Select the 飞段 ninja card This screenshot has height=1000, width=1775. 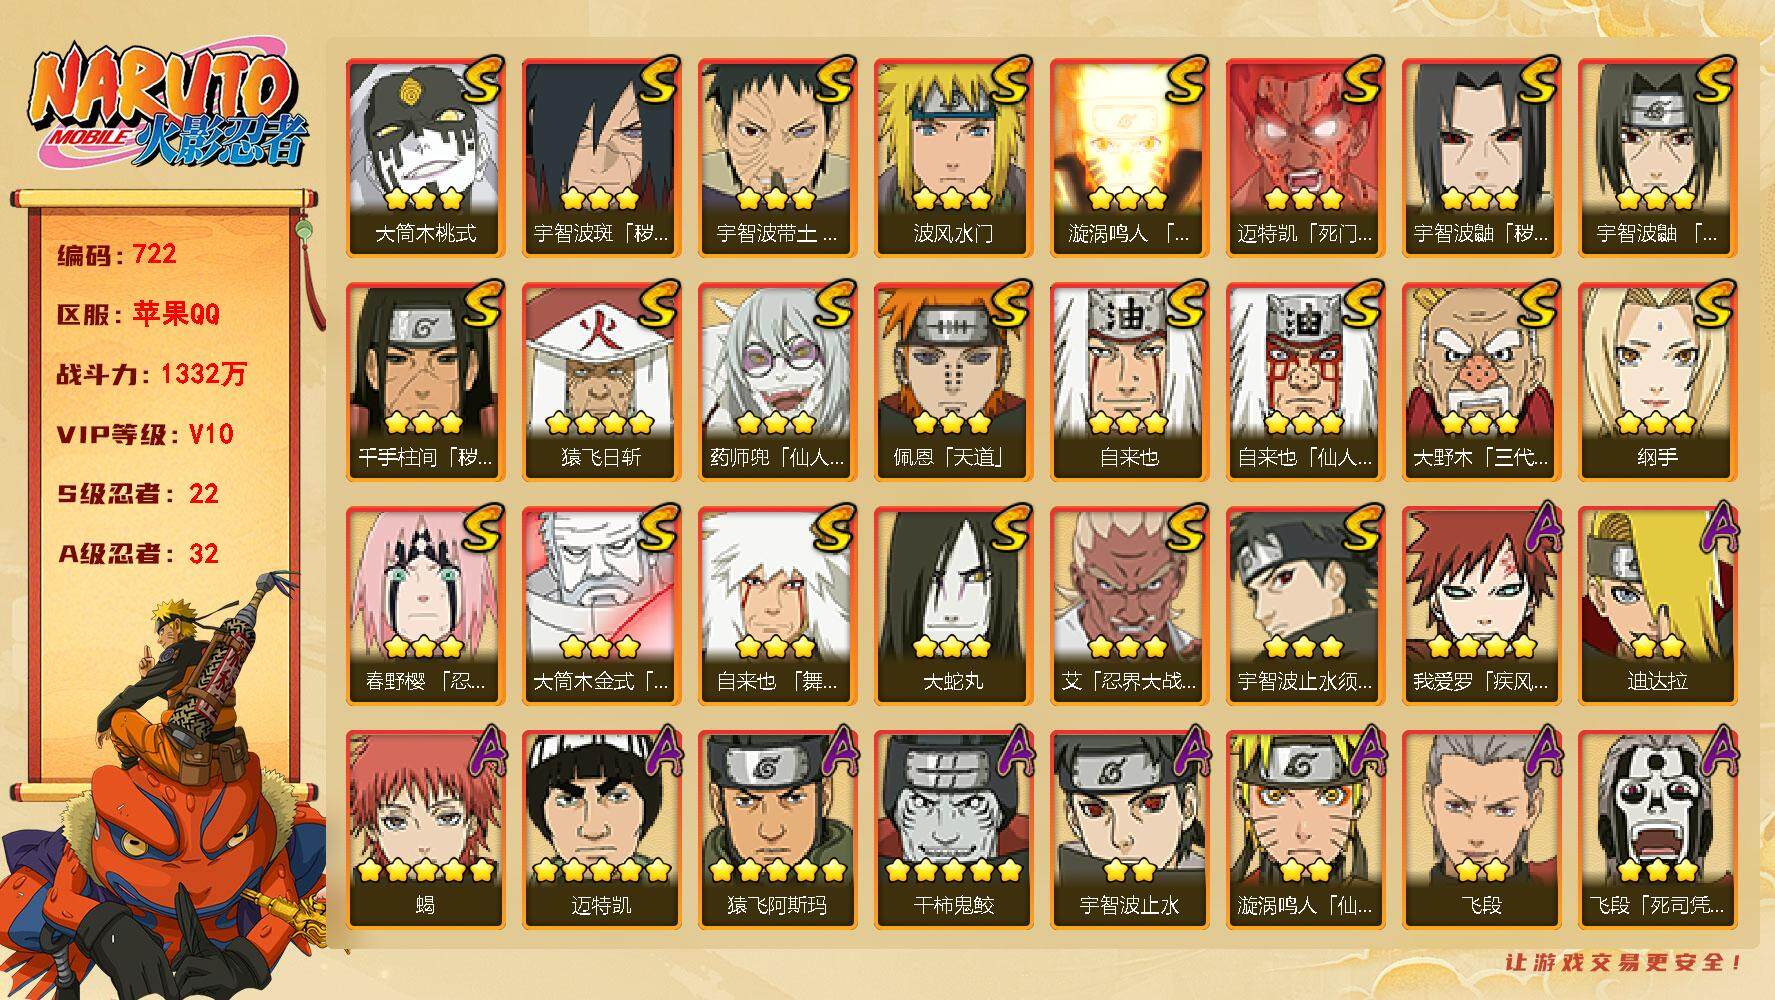pyautogui.click(x=1481, y=830)
